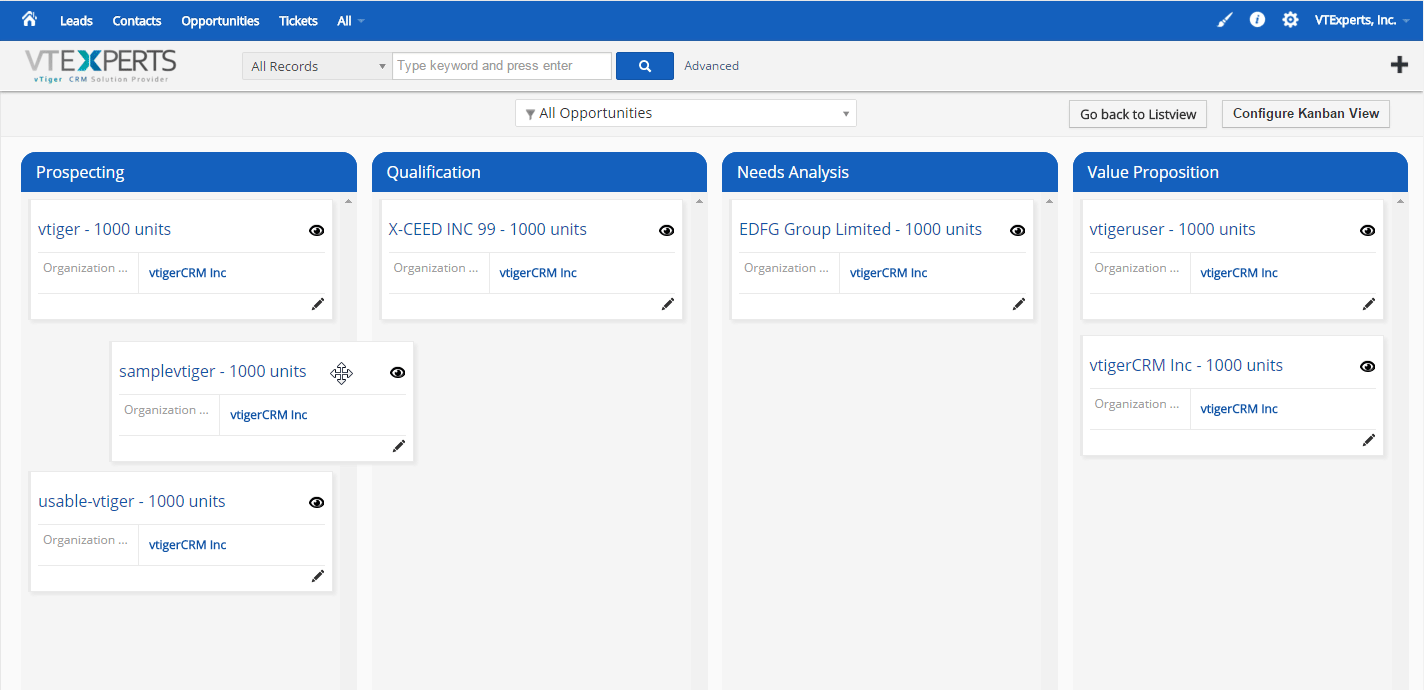Open the VTExperts, Inc. user menu

click(x=1362, y=20)
